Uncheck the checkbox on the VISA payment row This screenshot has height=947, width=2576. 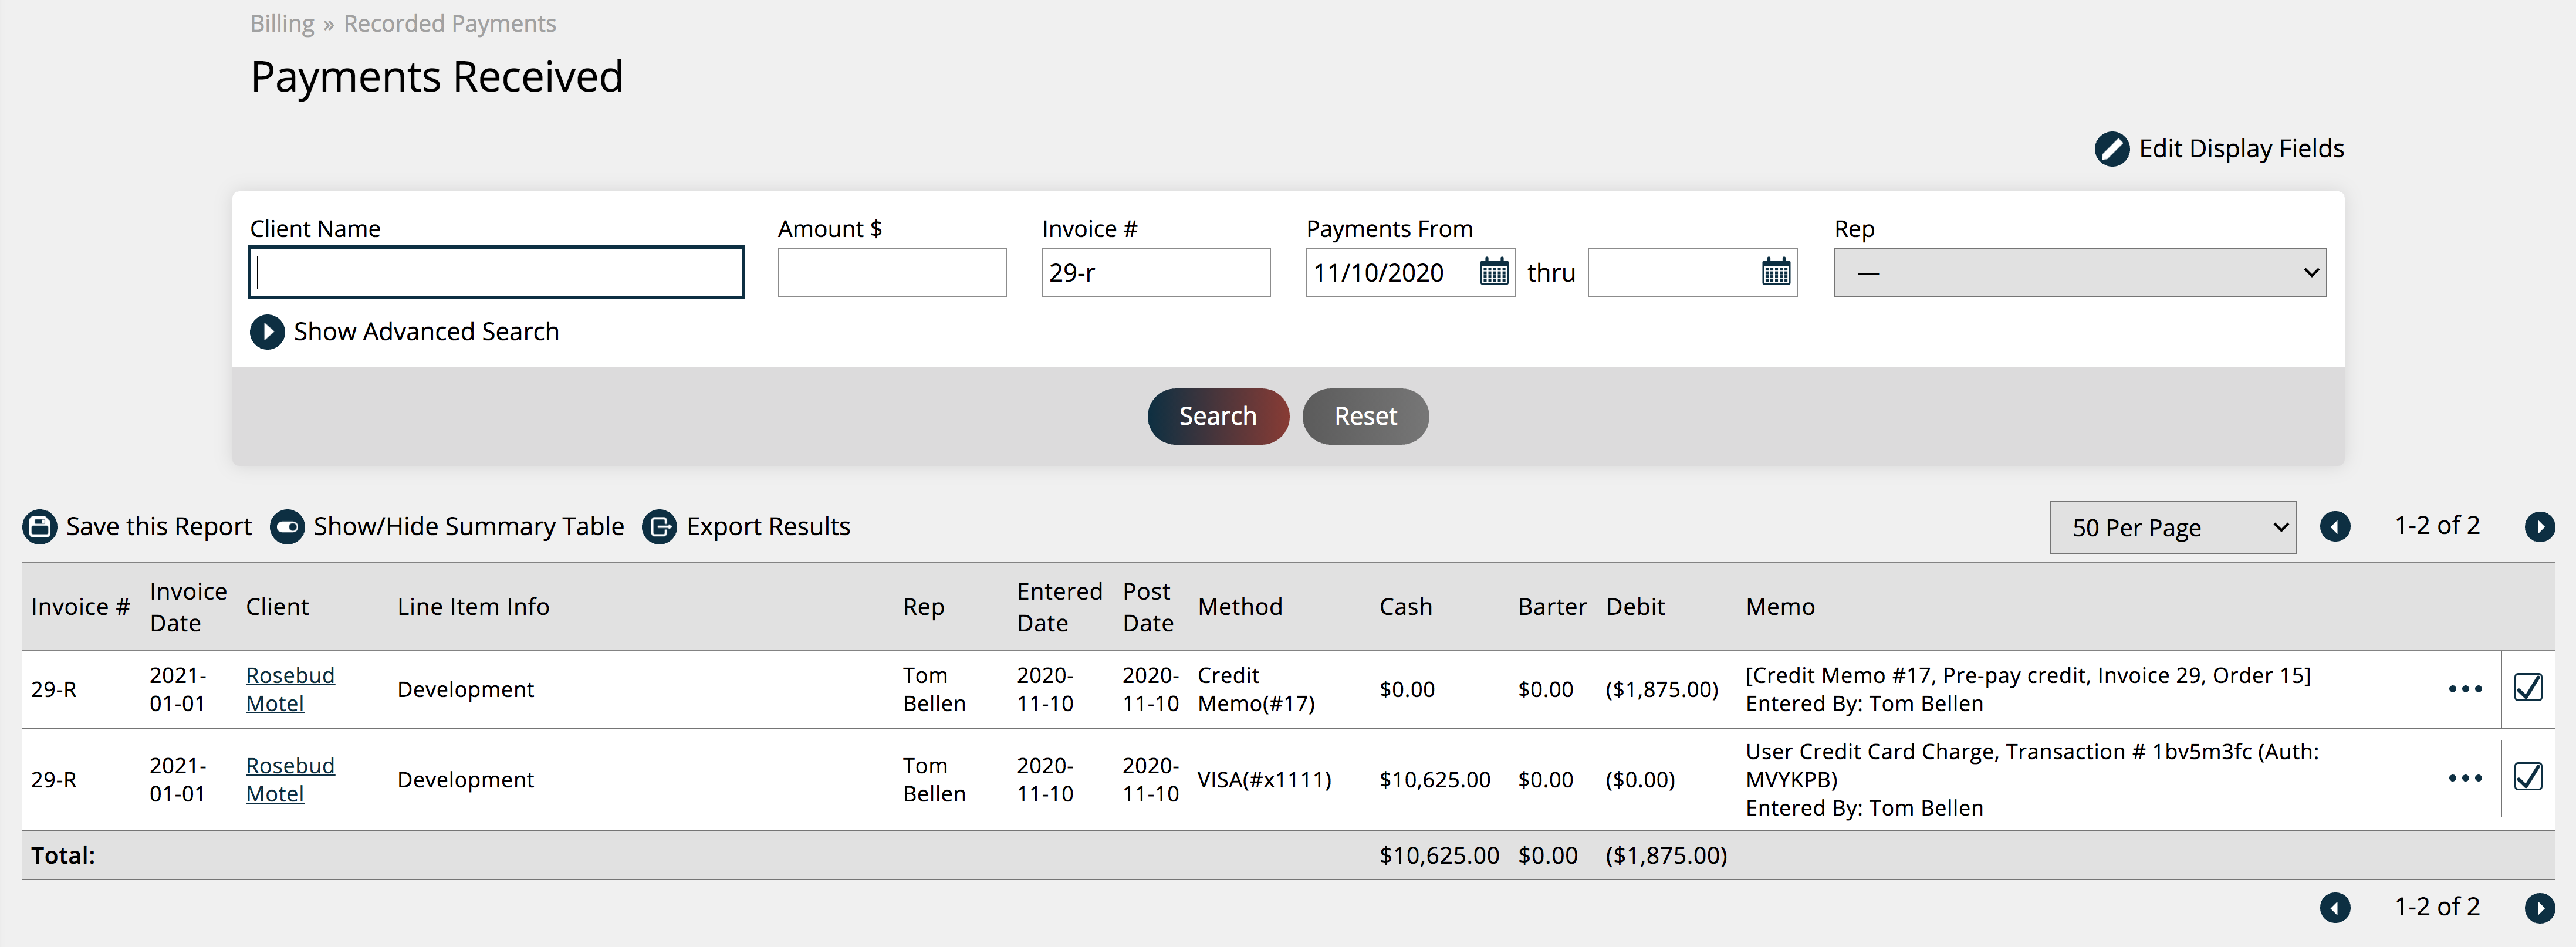pyautogui.click(x=2527, y=777)
